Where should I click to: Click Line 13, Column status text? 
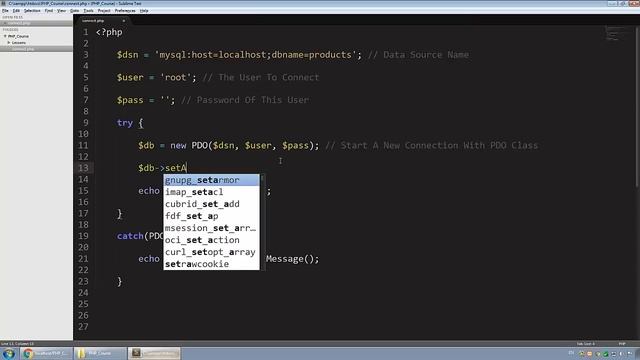pos(18,344)
